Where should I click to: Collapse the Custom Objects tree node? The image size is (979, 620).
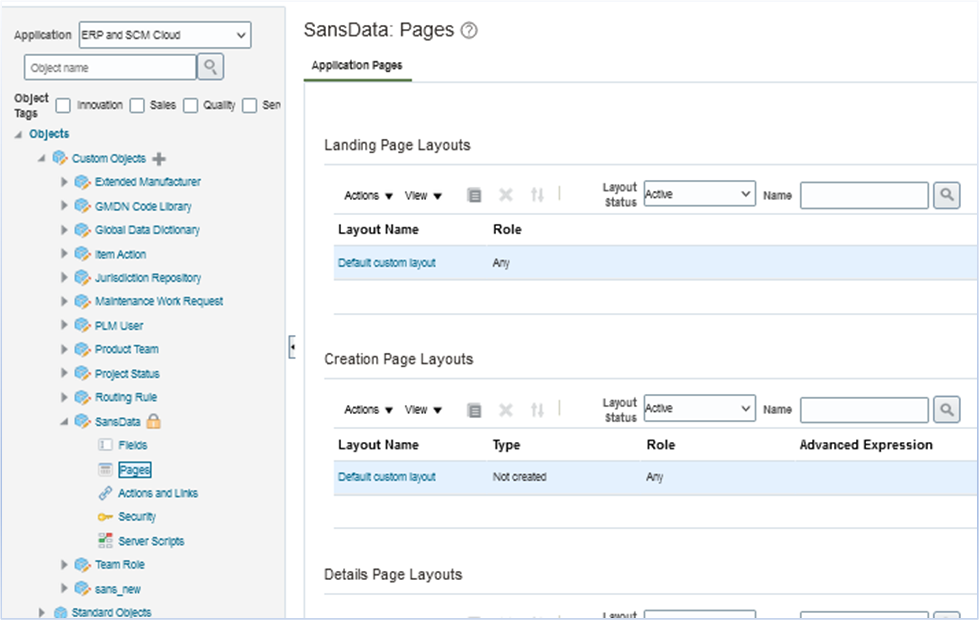41,157
